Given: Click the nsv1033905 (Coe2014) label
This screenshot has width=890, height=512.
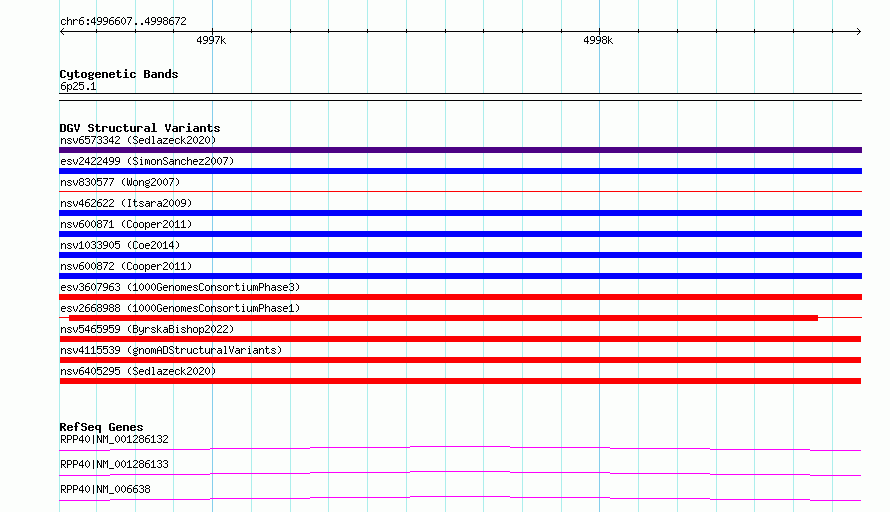Looking at the screenshot, I should click(120, 245).
